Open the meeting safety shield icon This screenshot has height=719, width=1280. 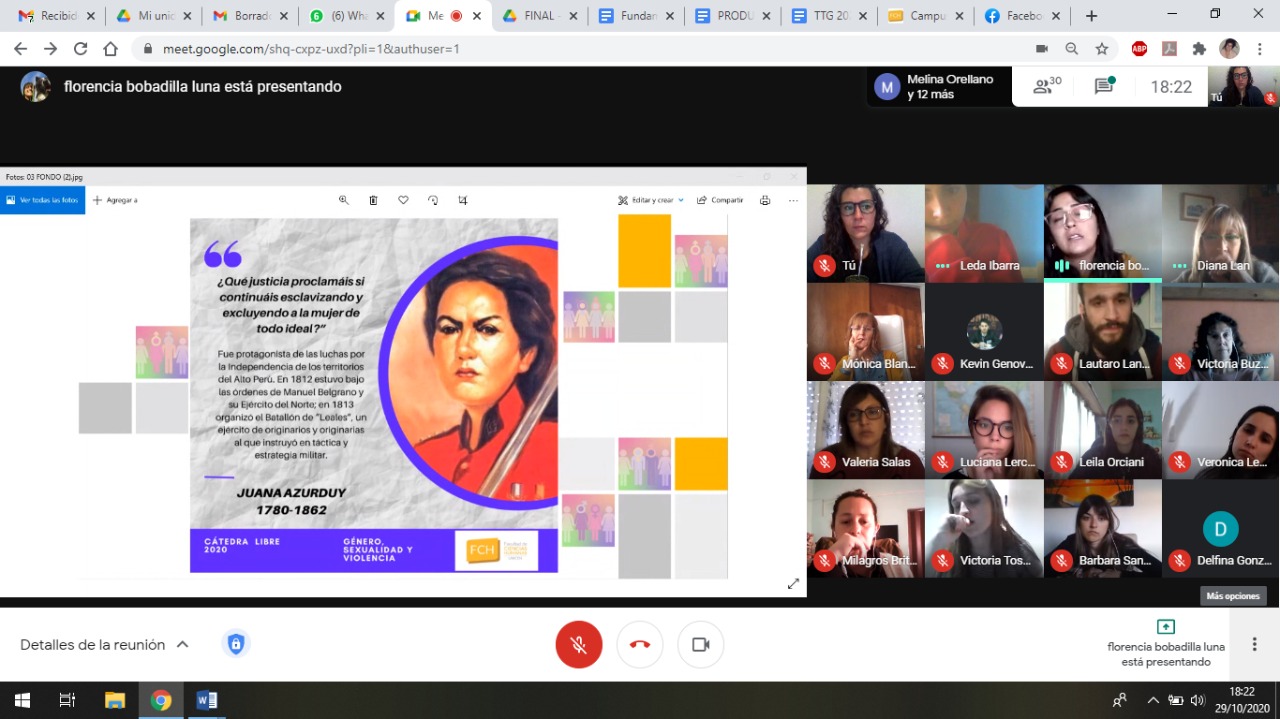[235, 644]
